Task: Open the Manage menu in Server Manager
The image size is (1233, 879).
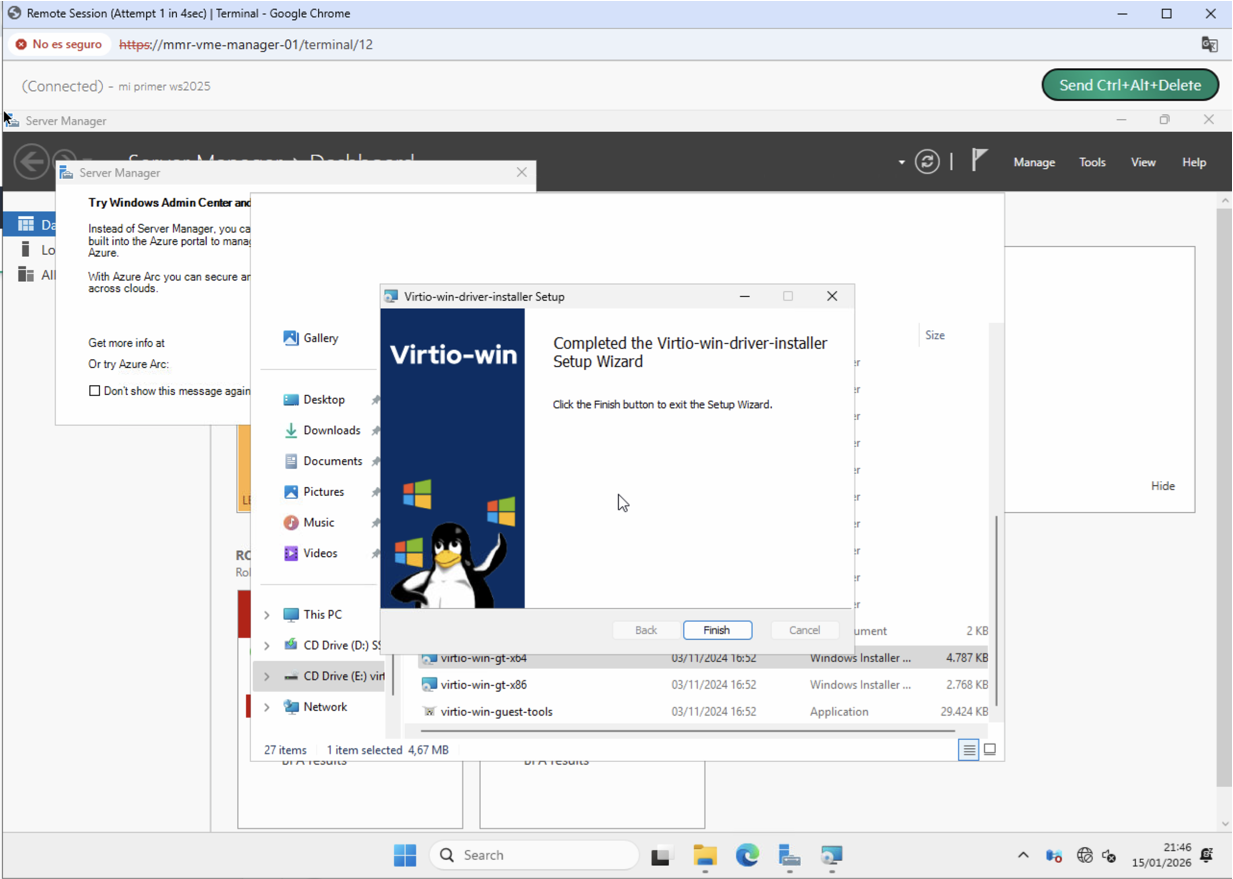Action: pos(1034,161)
